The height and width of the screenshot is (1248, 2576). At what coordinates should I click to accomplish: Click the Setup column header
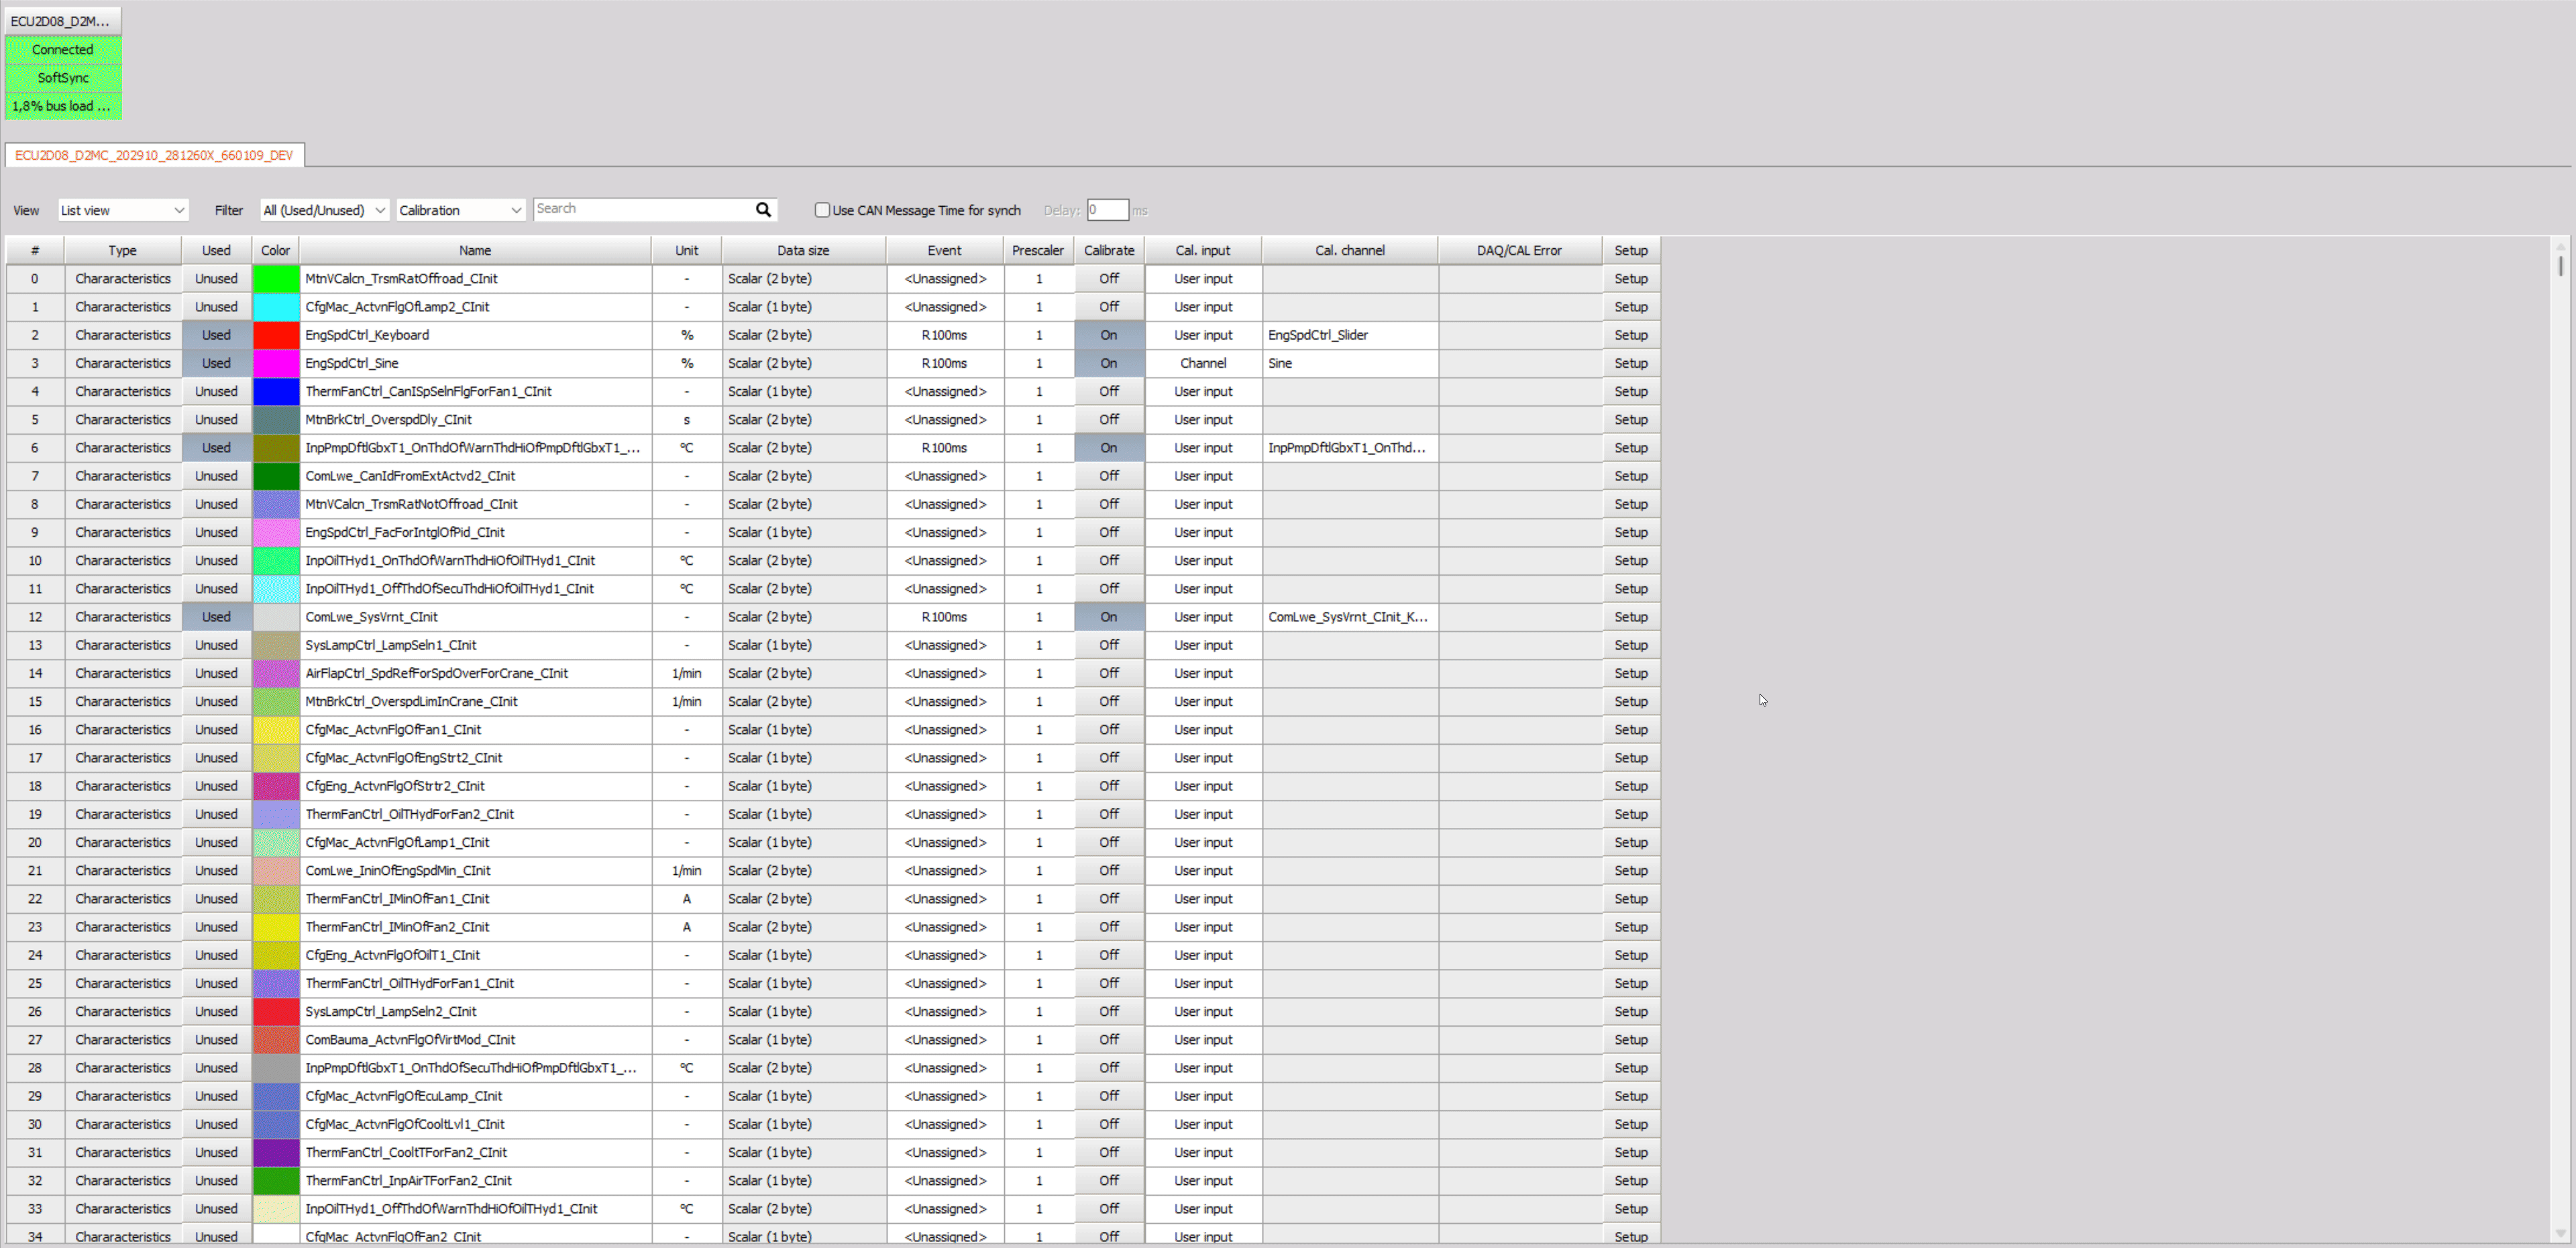point(1630,250)
